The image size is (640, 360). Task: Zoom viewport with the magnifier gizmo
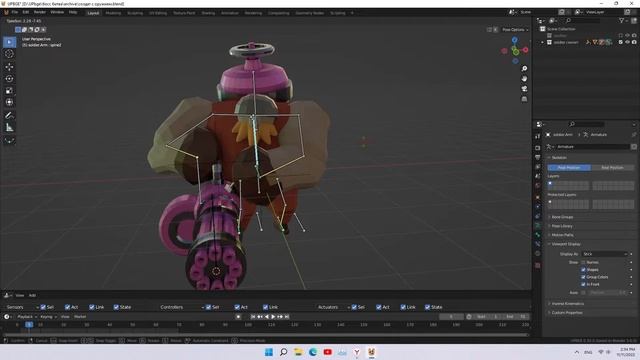[524, 69]
